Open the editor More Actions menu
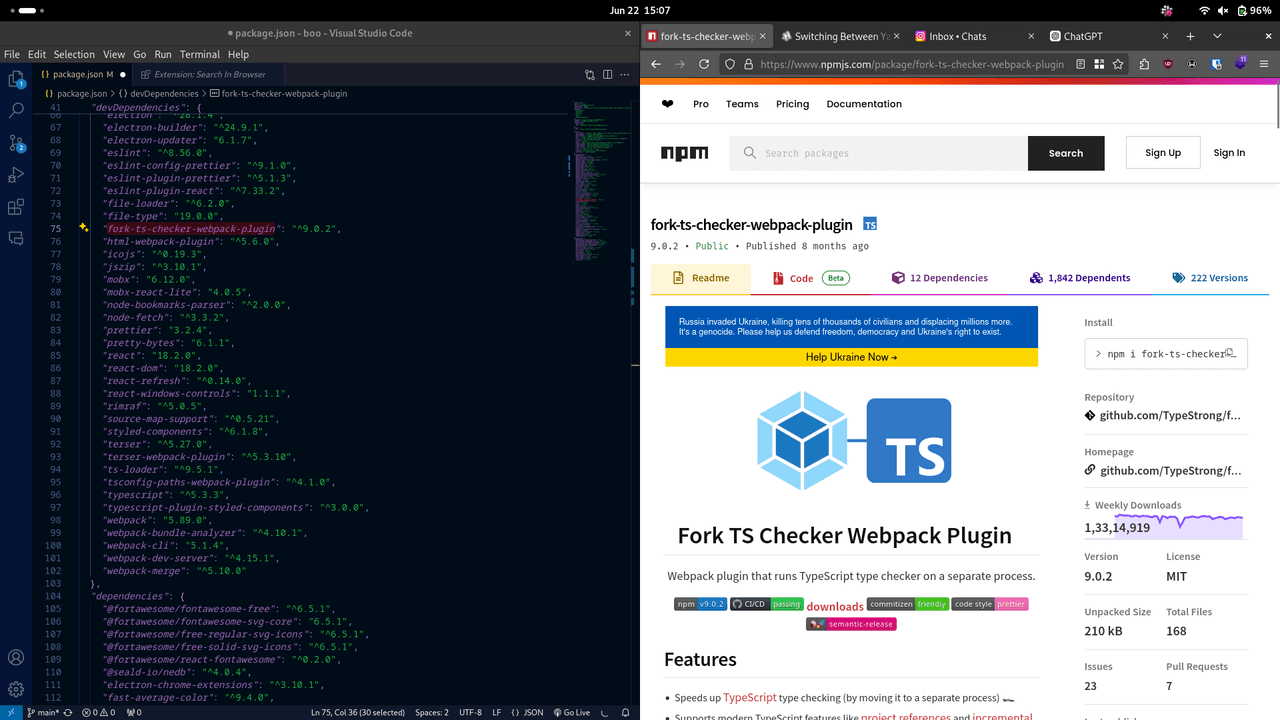The image size is (1280, 720). tap(625, 74)
